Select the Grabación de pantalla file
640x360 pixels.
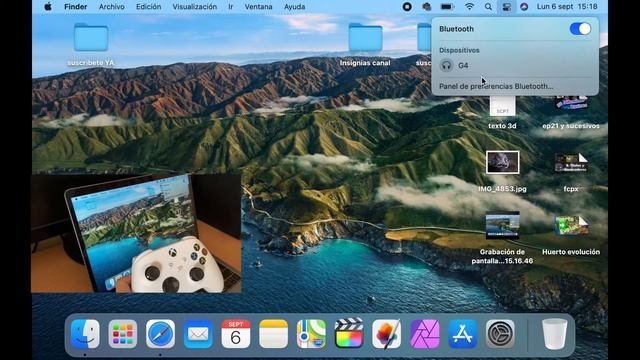502,225
